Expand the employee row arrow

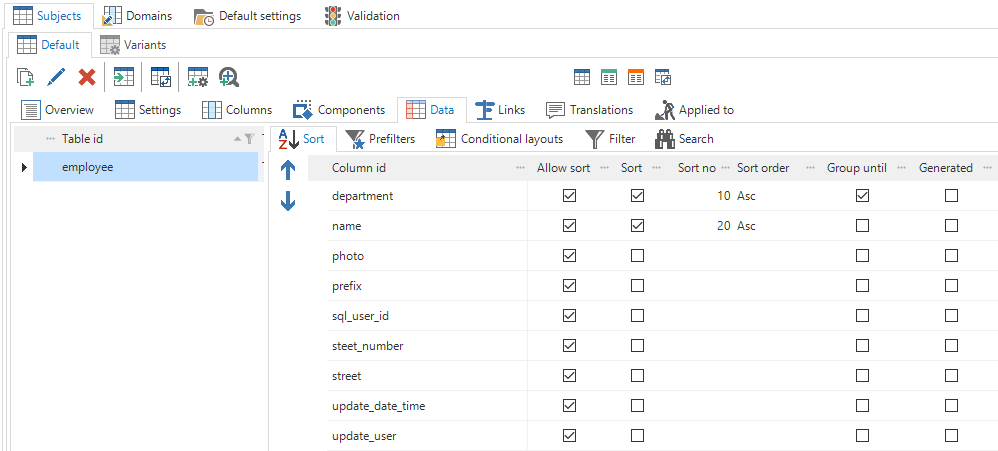click(x=24, y=167)
